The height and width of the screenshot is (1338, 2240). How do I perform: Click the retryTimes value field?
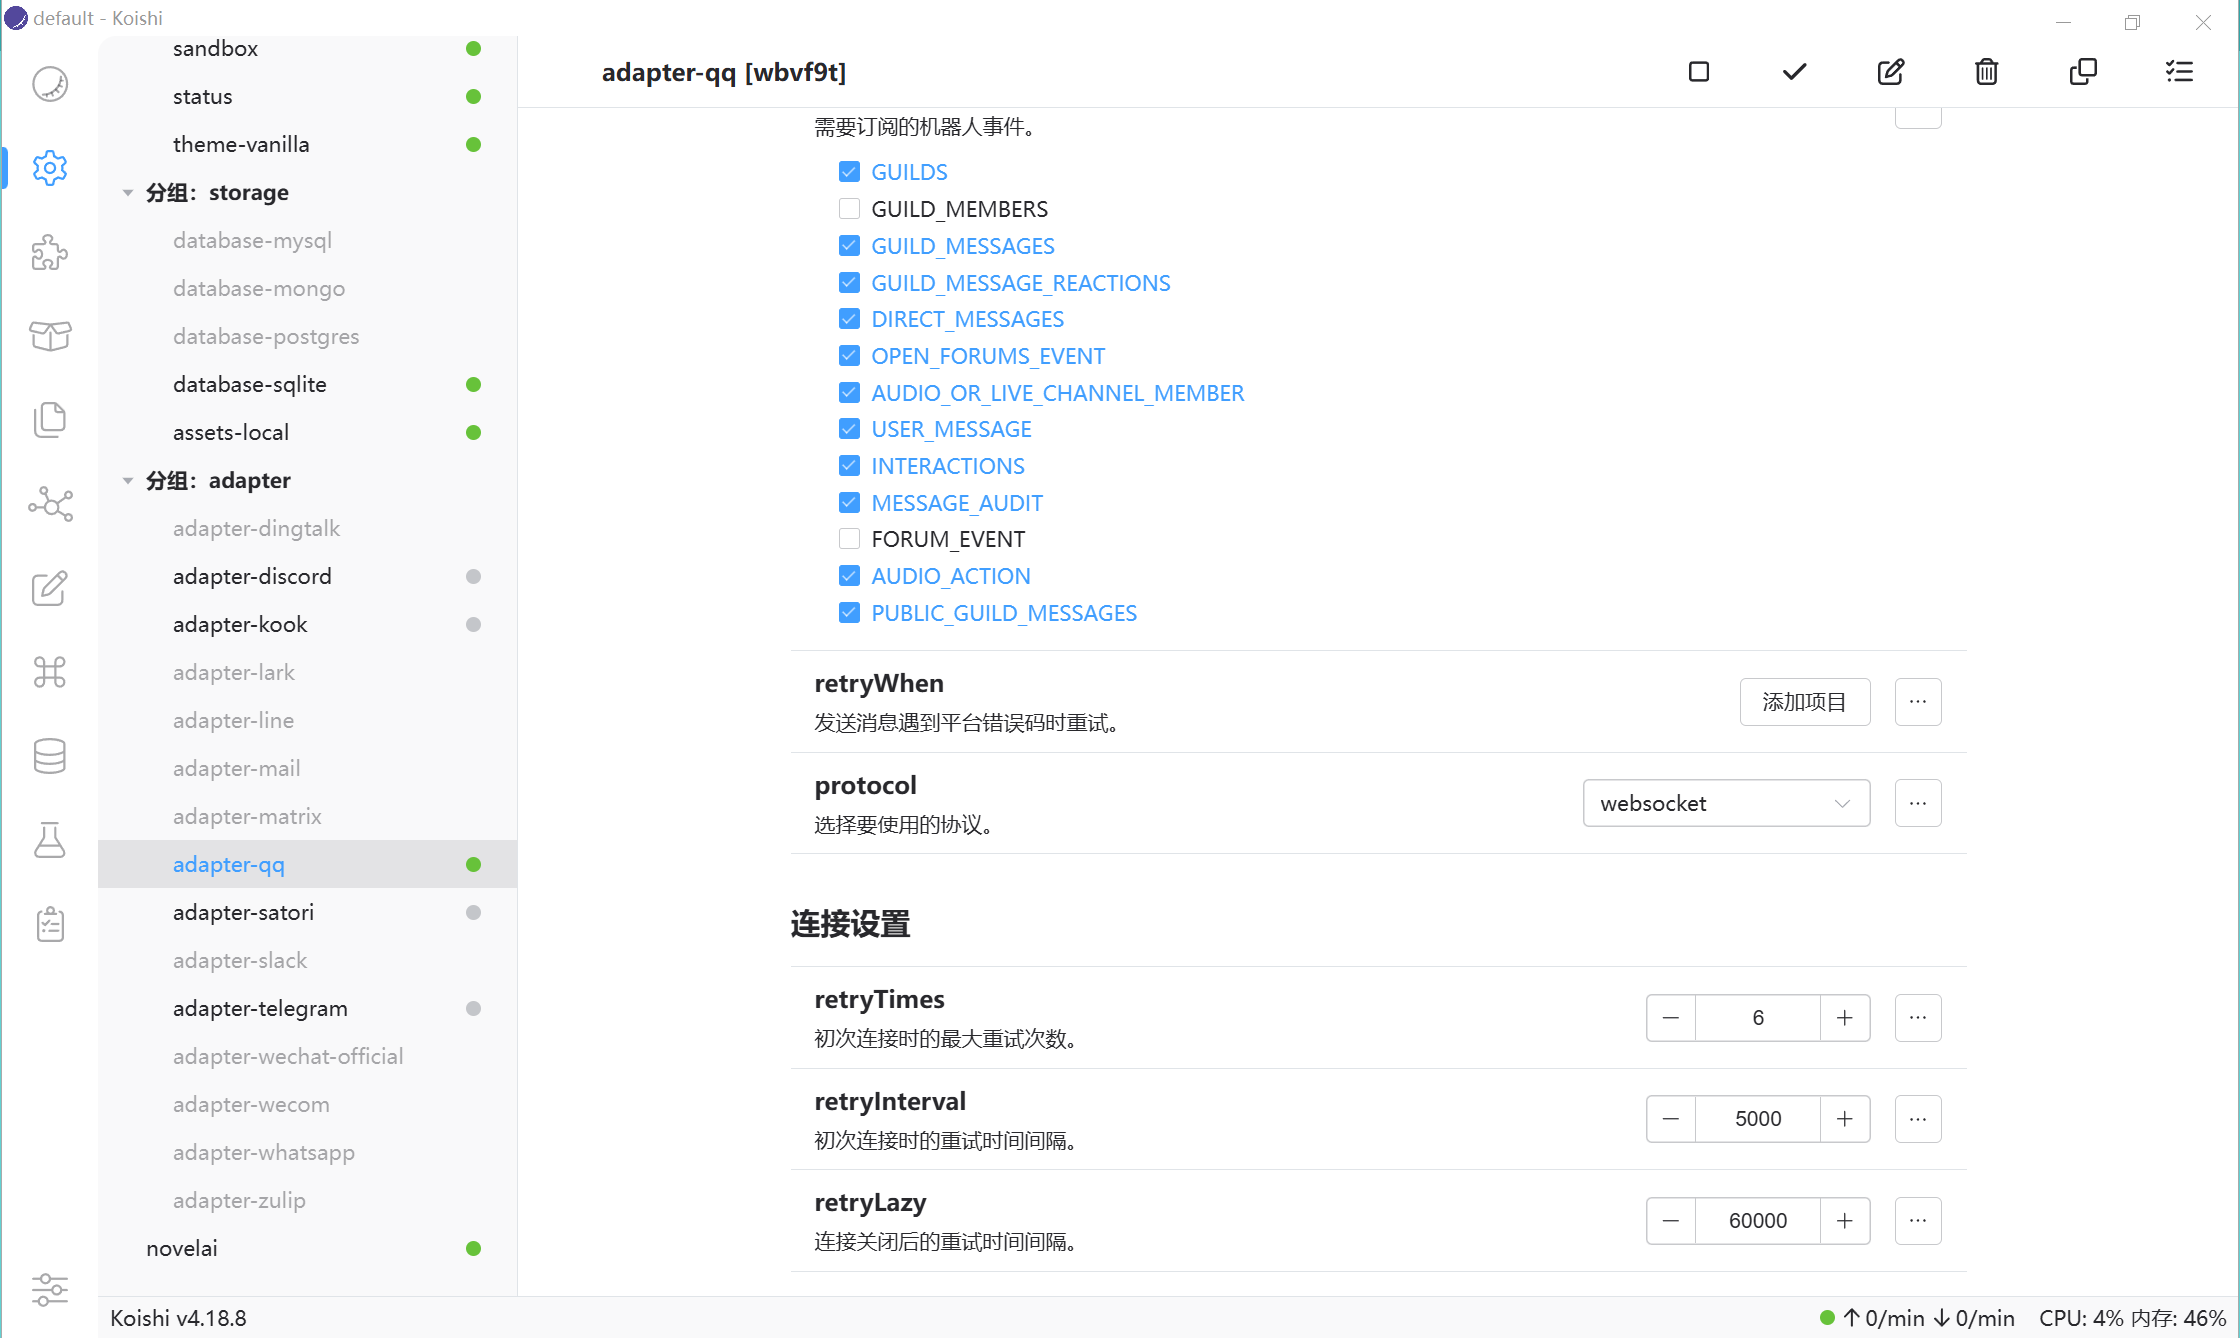coord(1758,1018)
